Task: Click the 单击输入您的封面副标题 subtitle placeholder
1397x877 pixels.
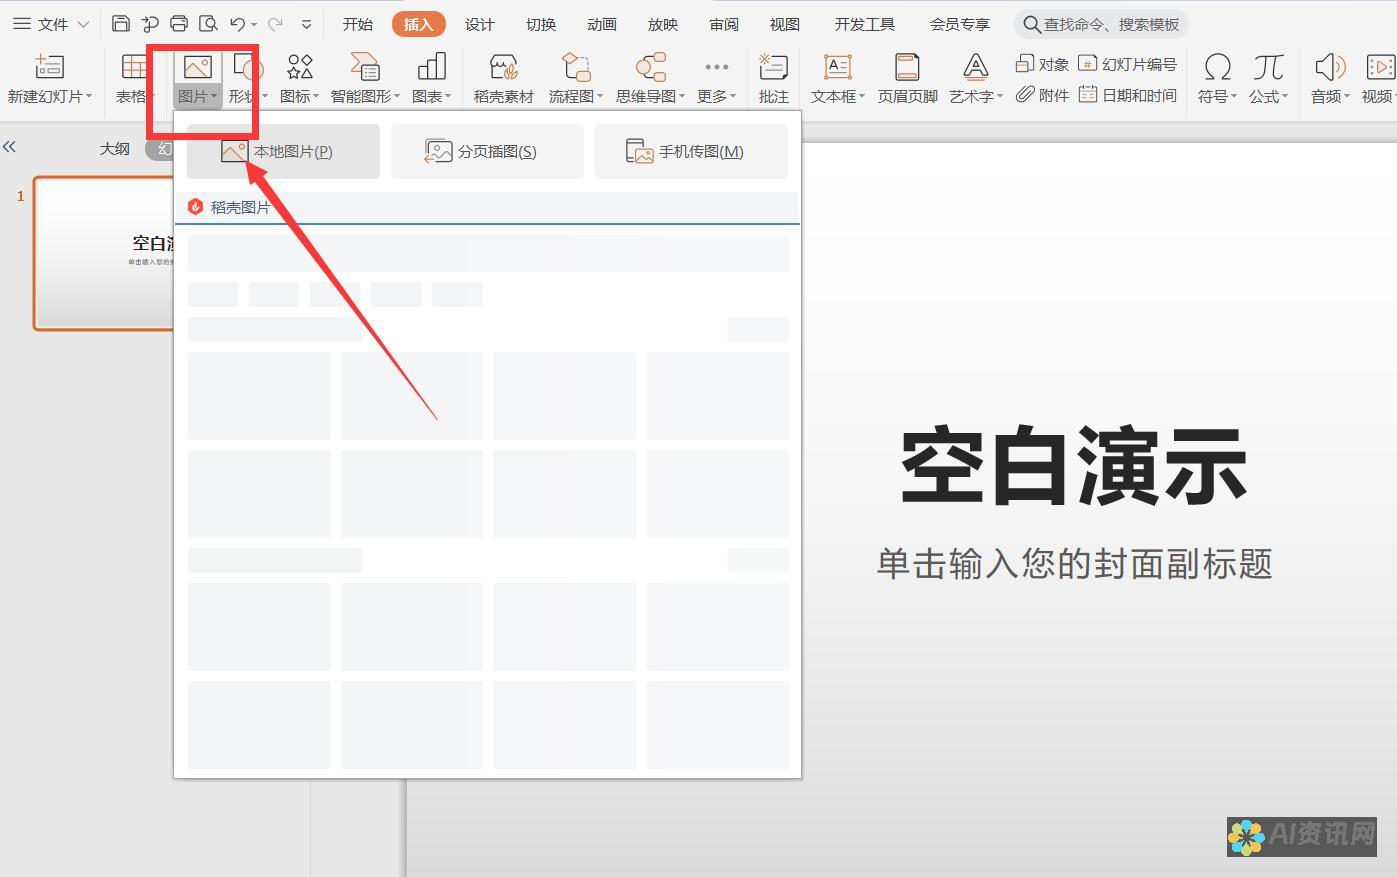Action: click(1074, 563)
